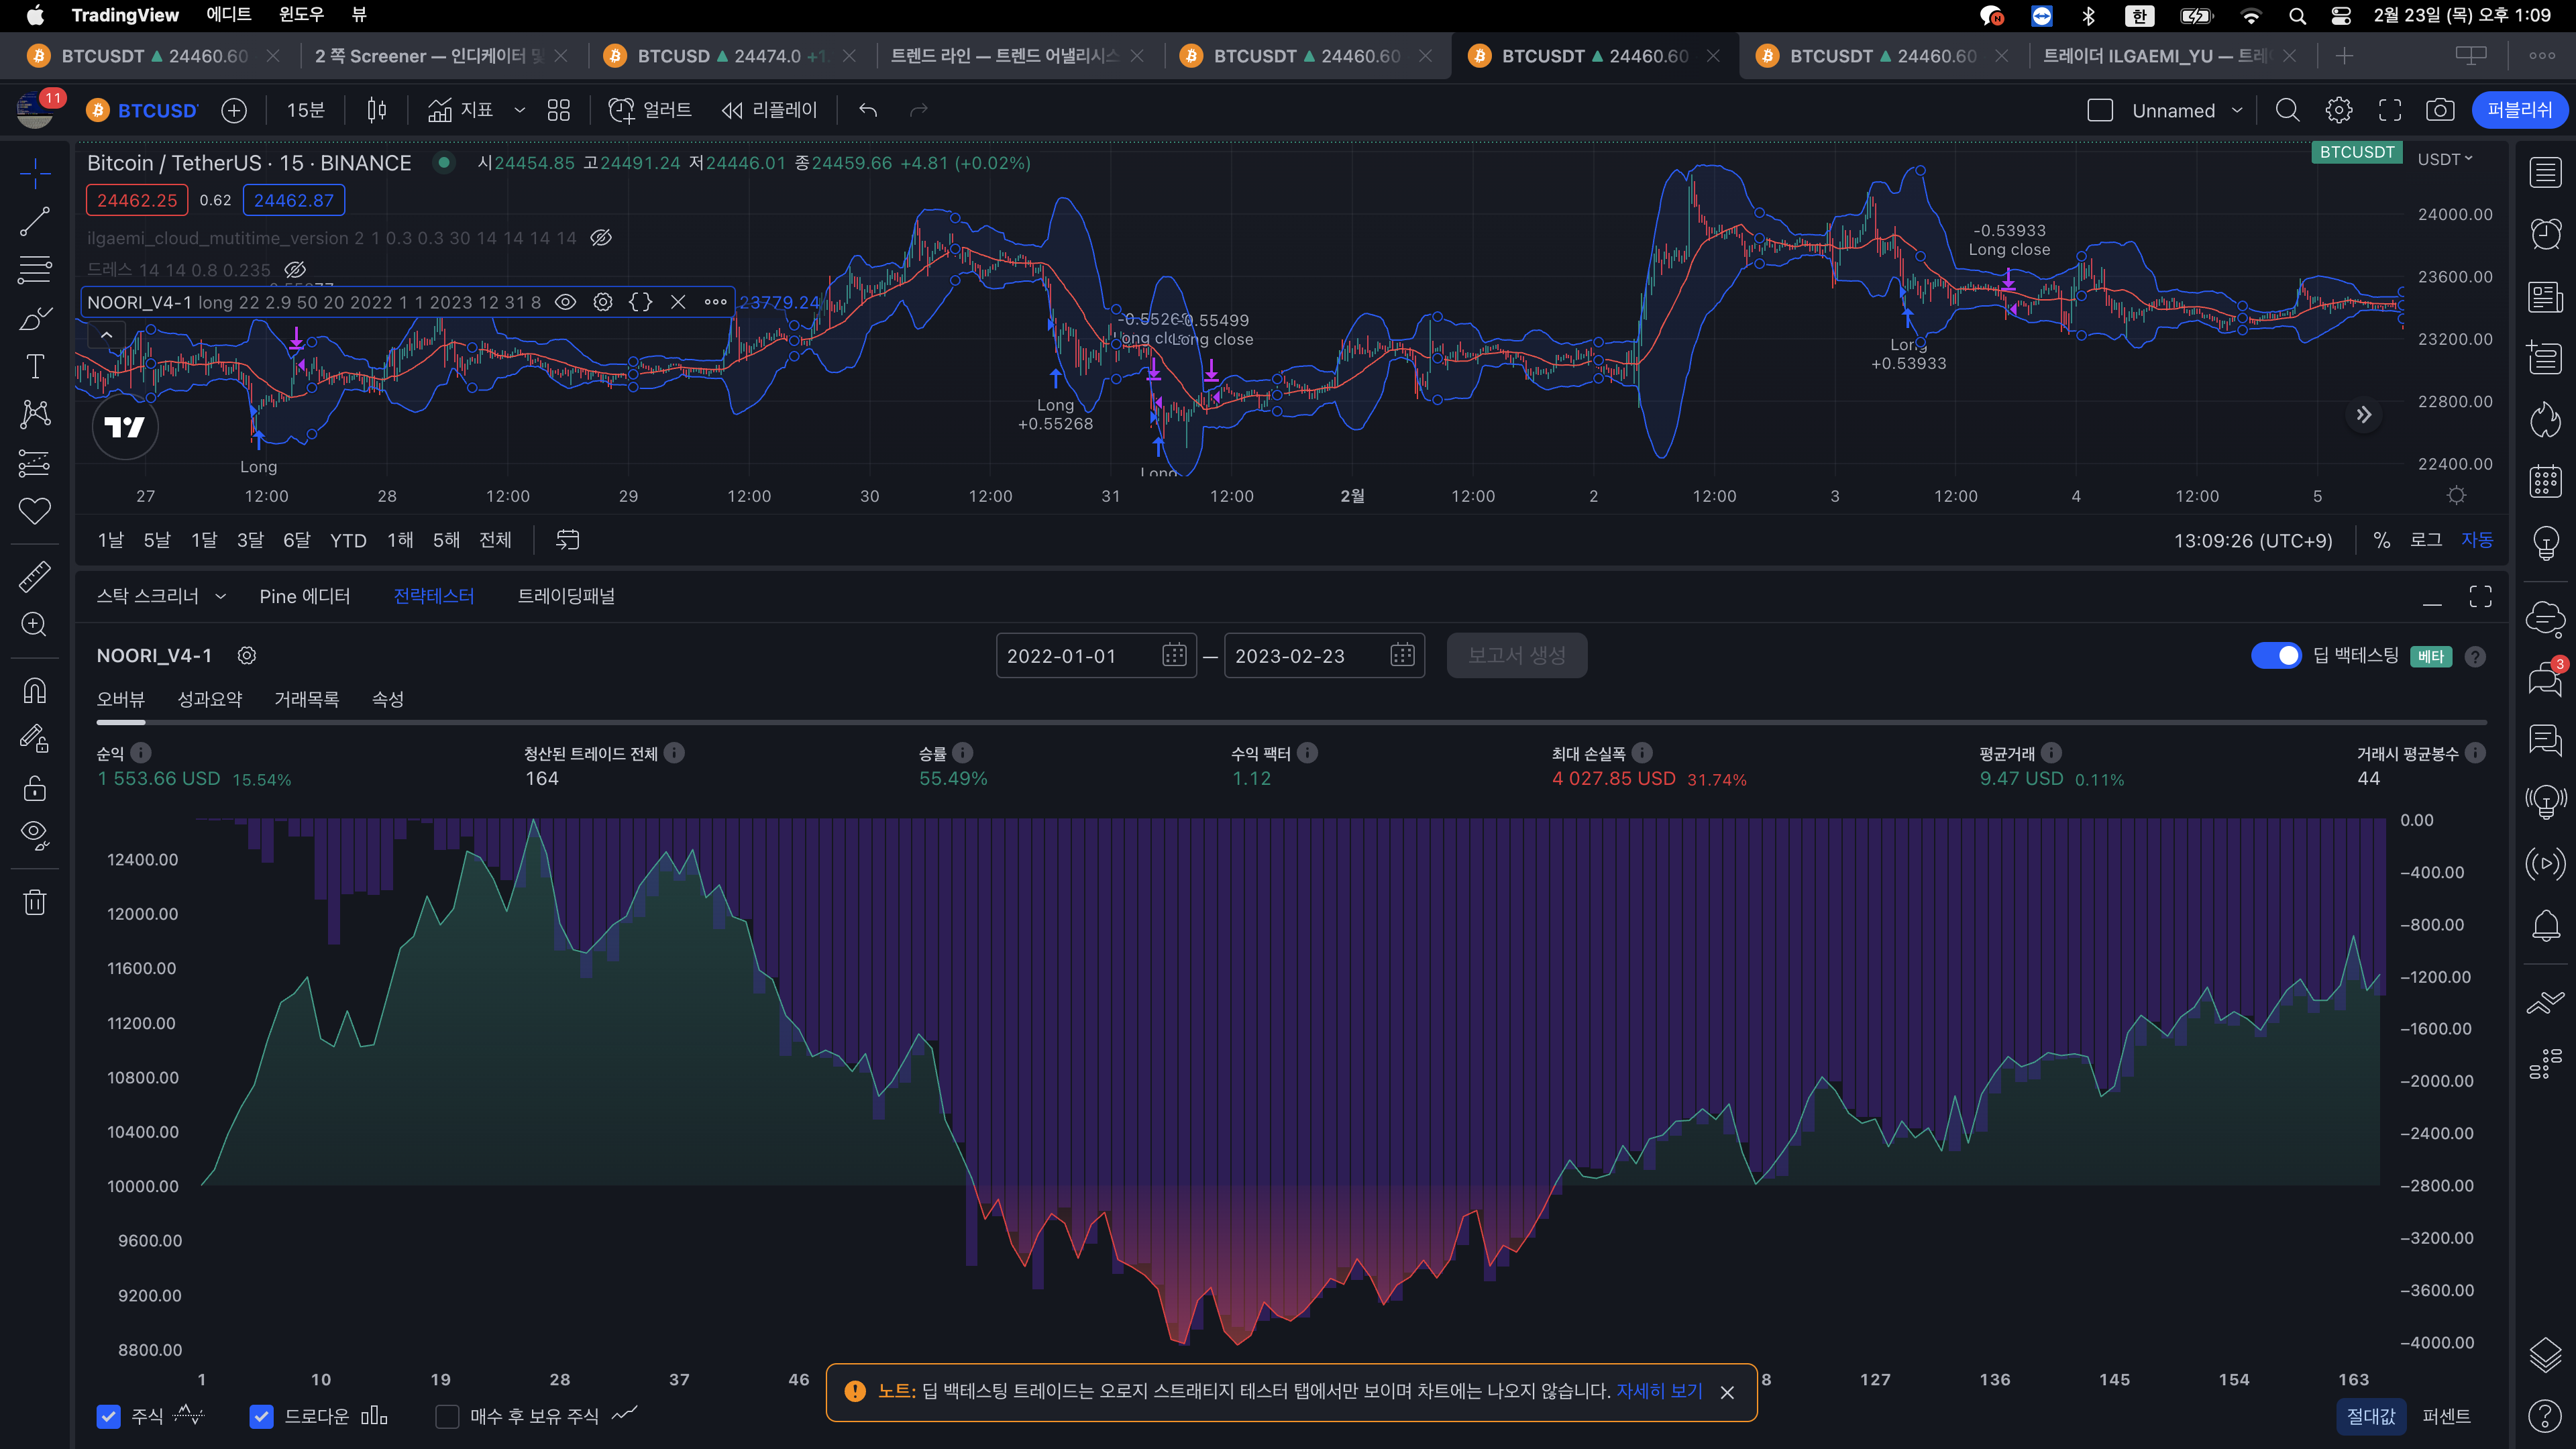Open the 스탁 스크리너 dropdown arrow

[x=220, y=596]
